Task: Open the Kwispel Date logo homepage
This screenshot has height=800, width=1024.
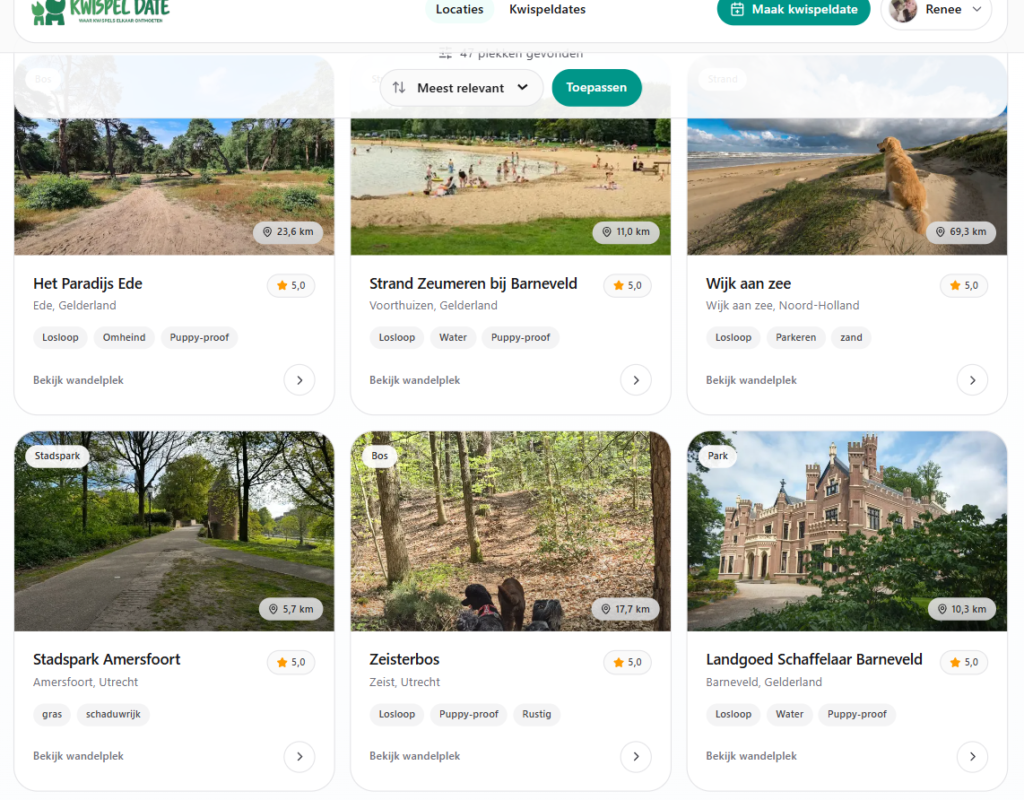Action: [101, 11]
